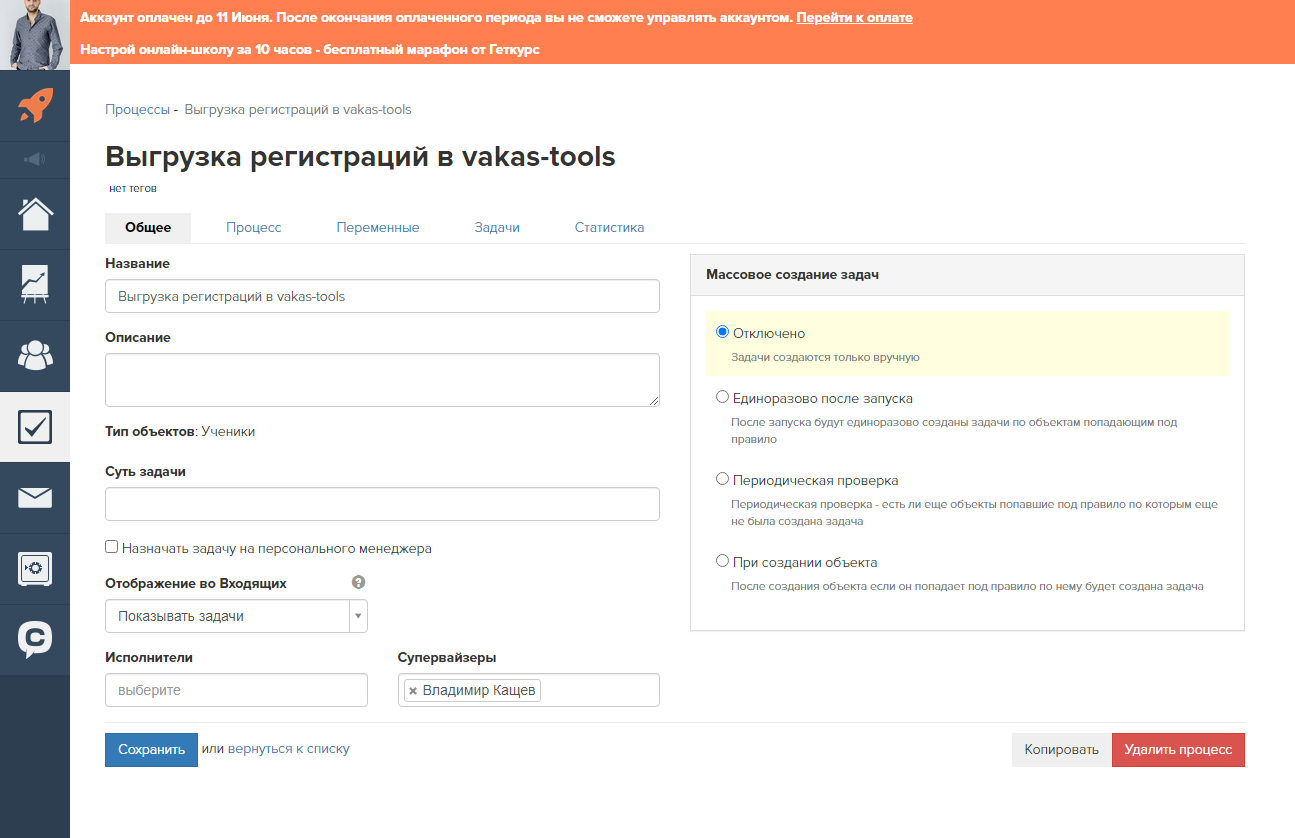
Task: Open the Статистика tab
Action: tap(608, 227)
